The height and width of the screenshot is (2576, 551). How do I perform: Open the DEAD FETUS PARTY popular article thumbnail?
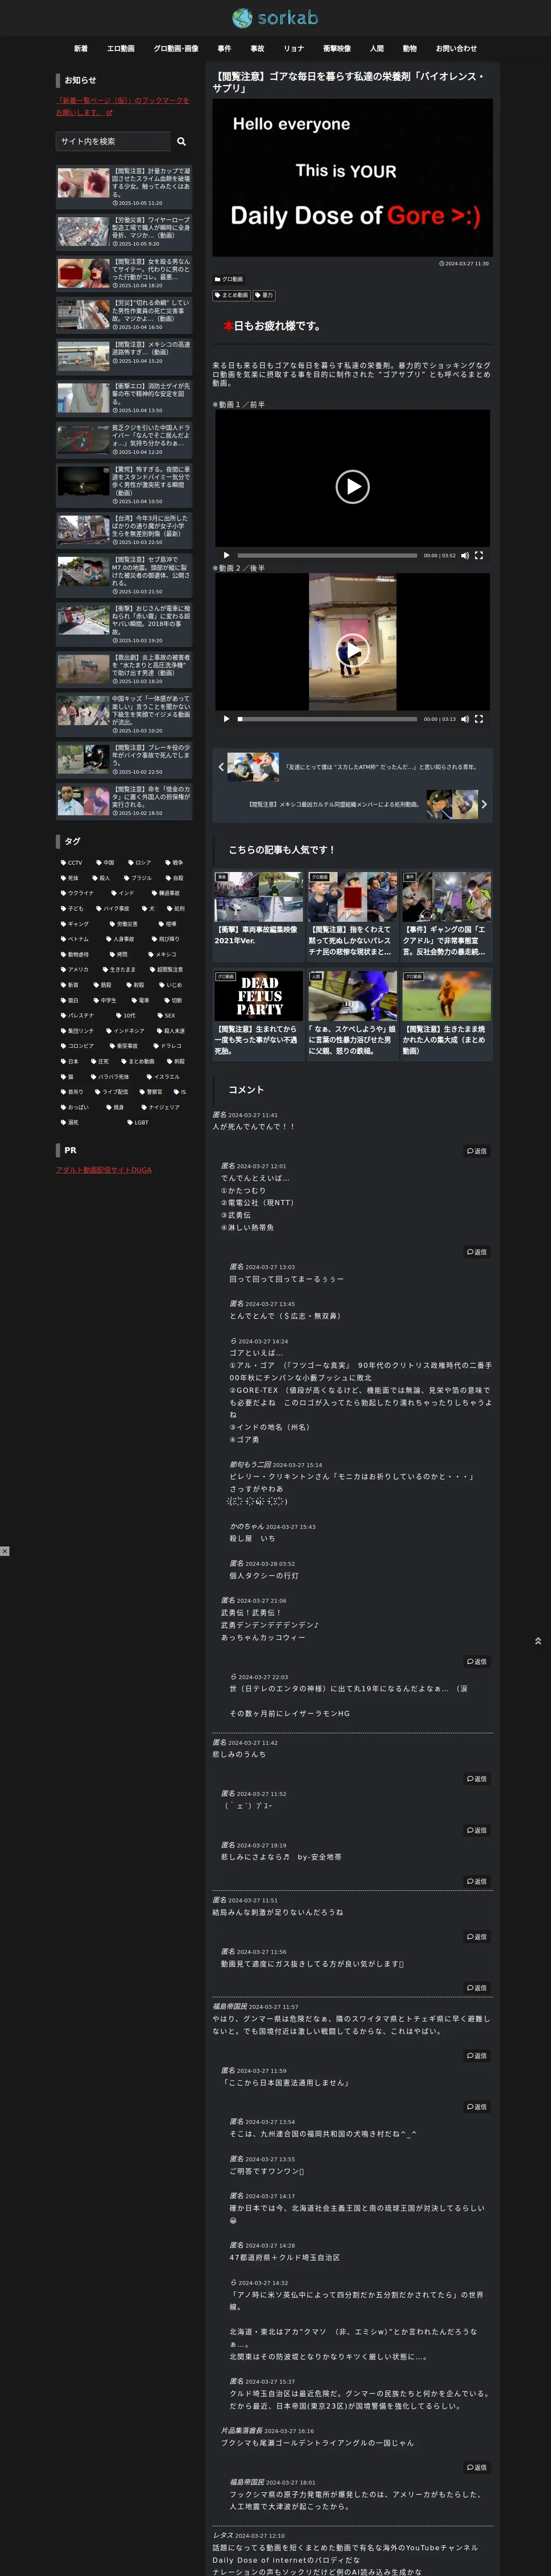[258, 995]
